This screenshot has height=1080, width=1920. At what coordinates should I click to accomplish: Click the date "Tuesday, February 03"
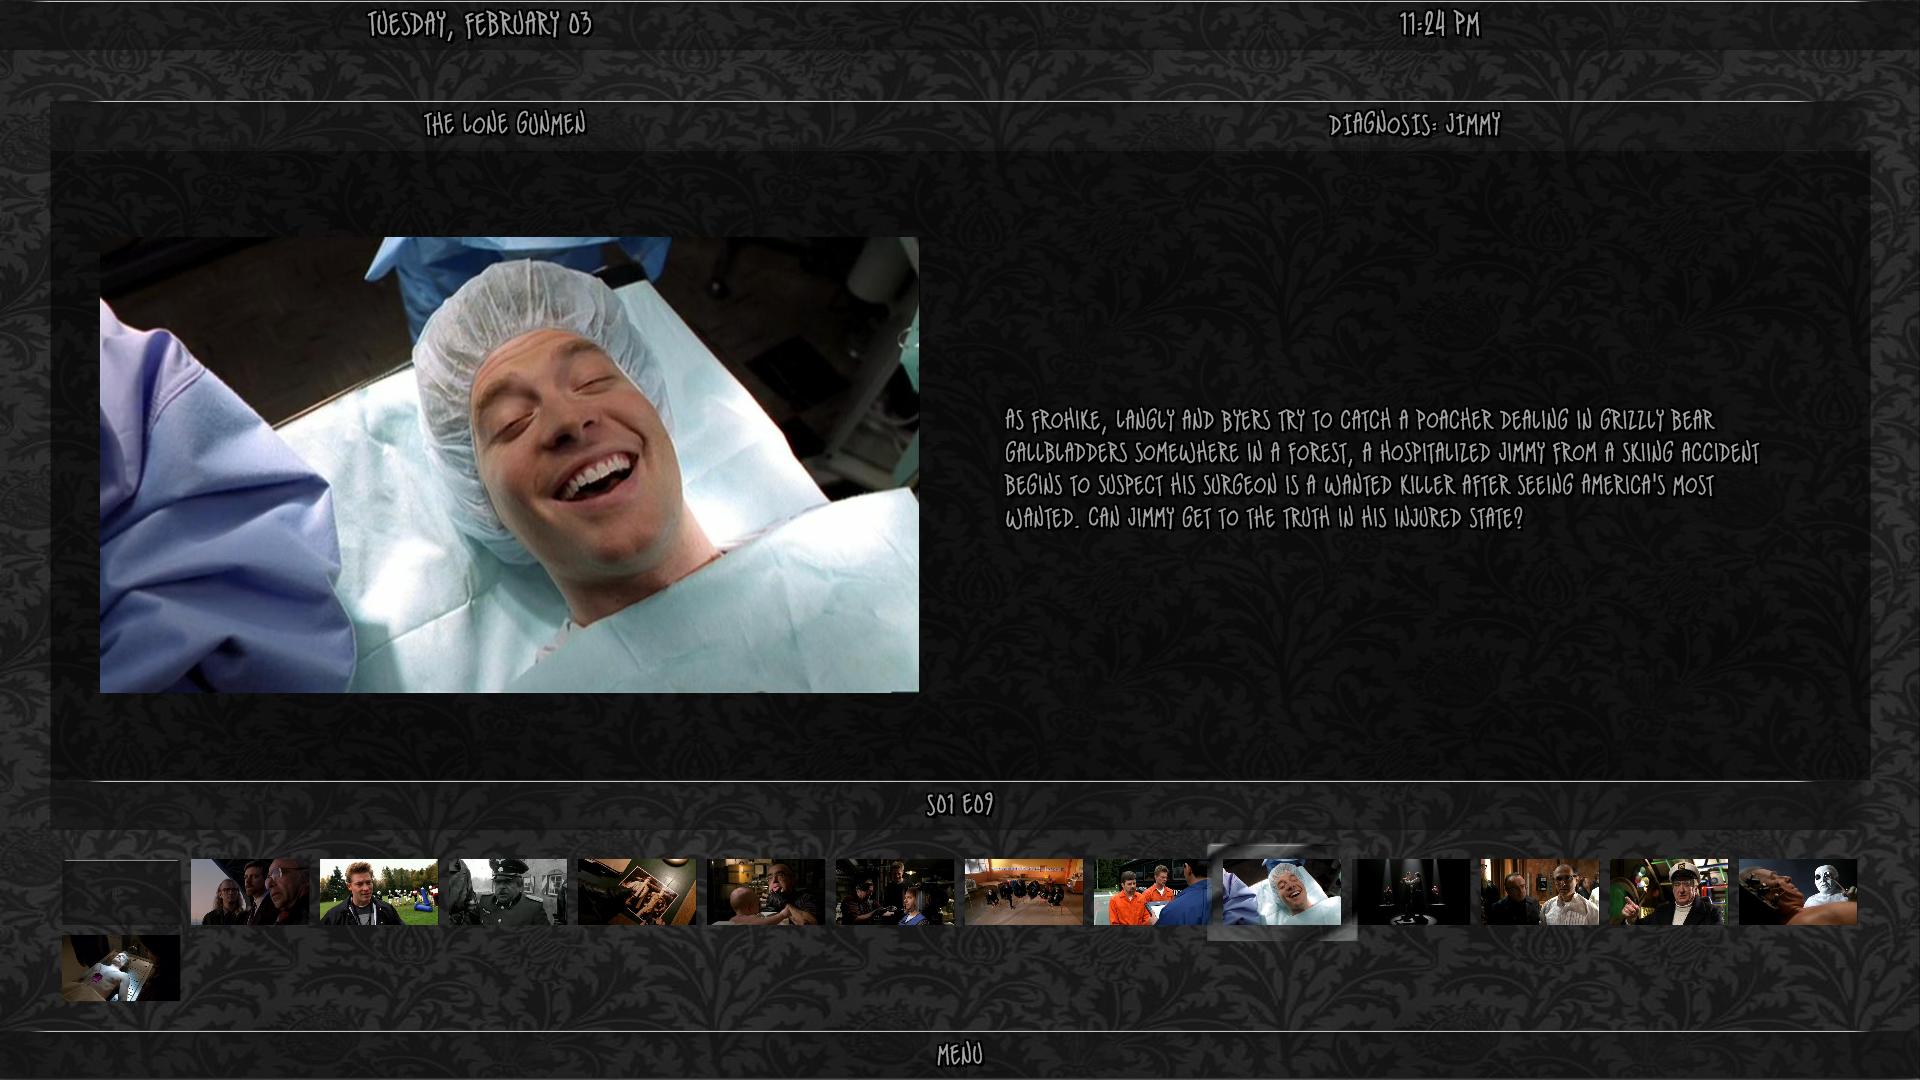point(480,25)
